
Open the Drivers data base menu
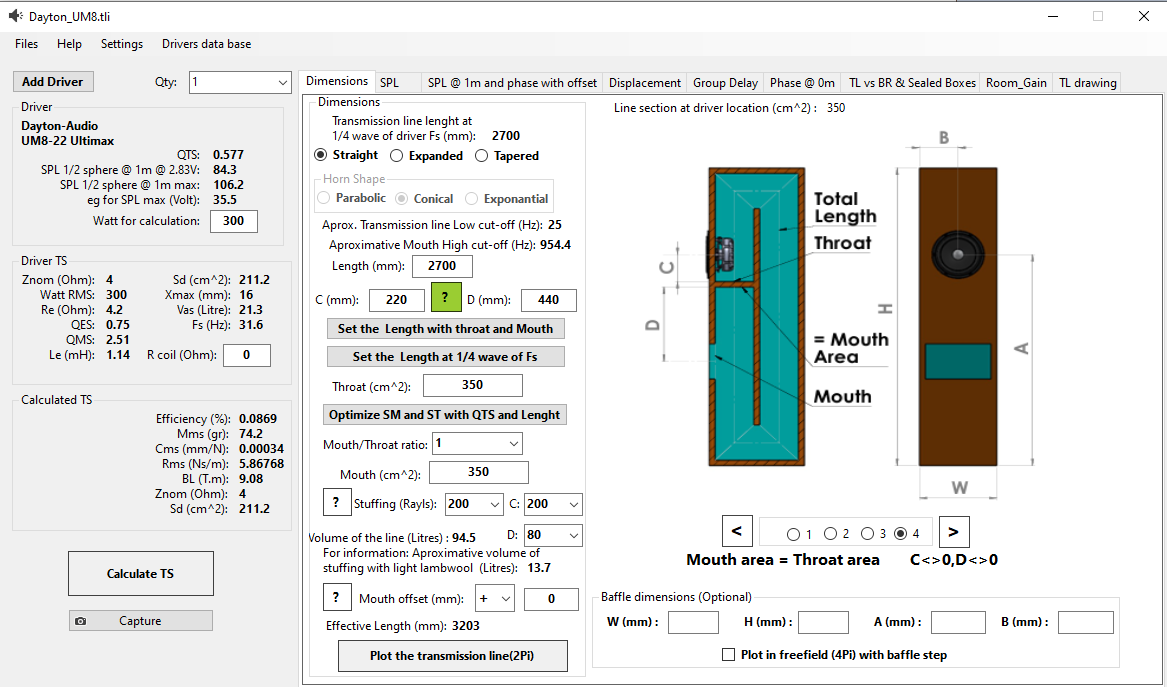(206, 44)
